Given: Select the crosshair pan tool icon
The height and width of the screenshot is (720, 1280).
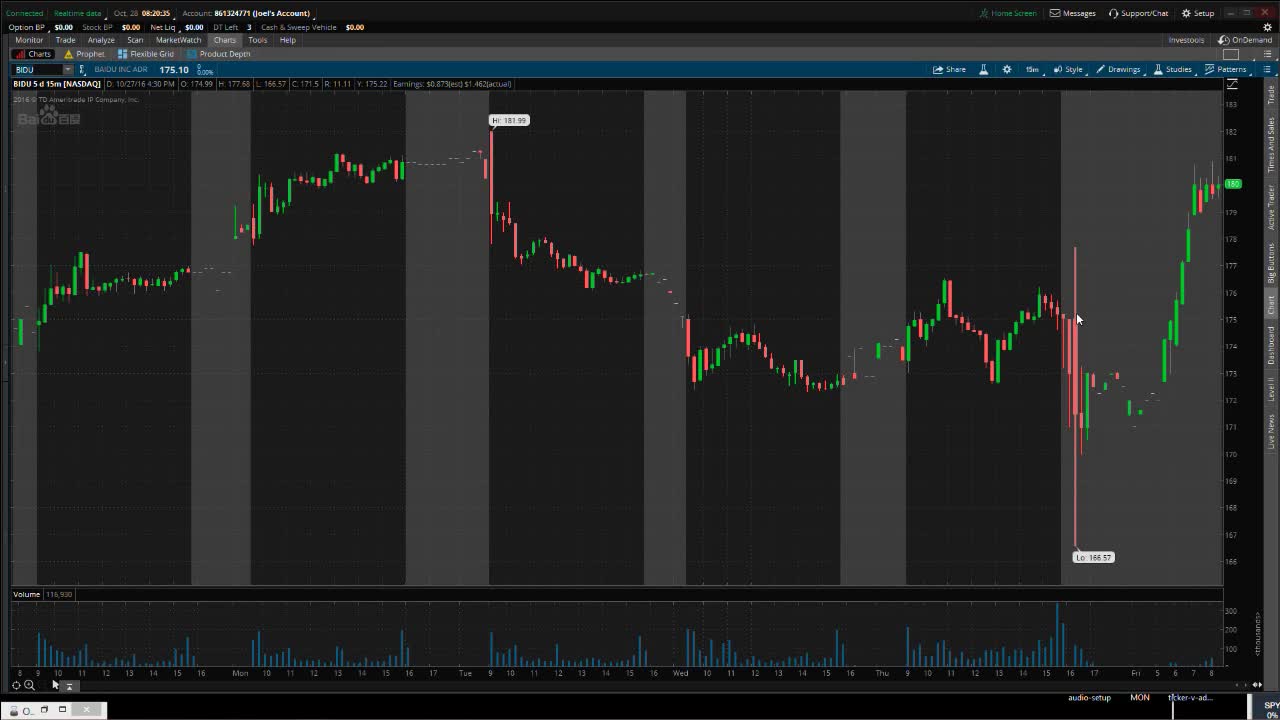Looking at the screenshot, I should coord(16,685).
